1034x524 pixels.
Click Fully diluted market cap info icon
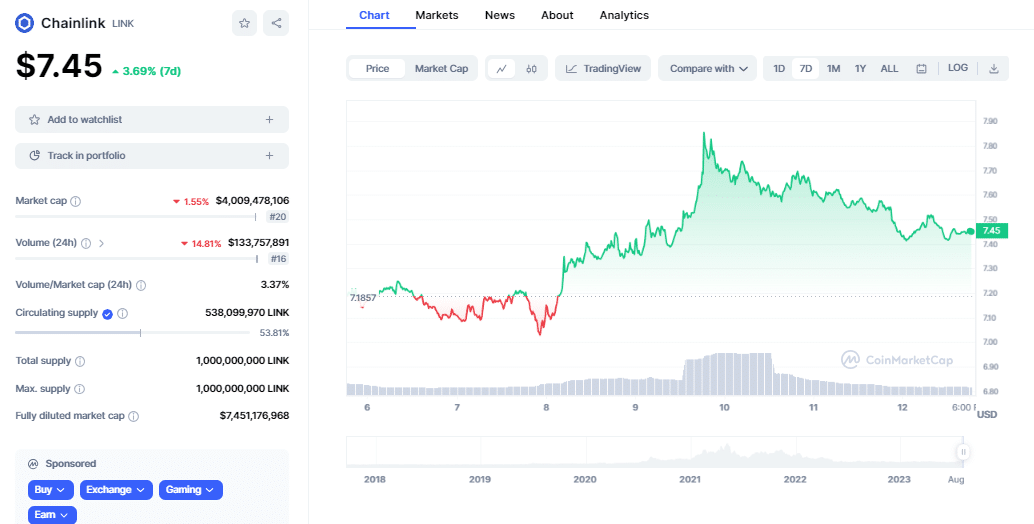[x=133, y=417]
